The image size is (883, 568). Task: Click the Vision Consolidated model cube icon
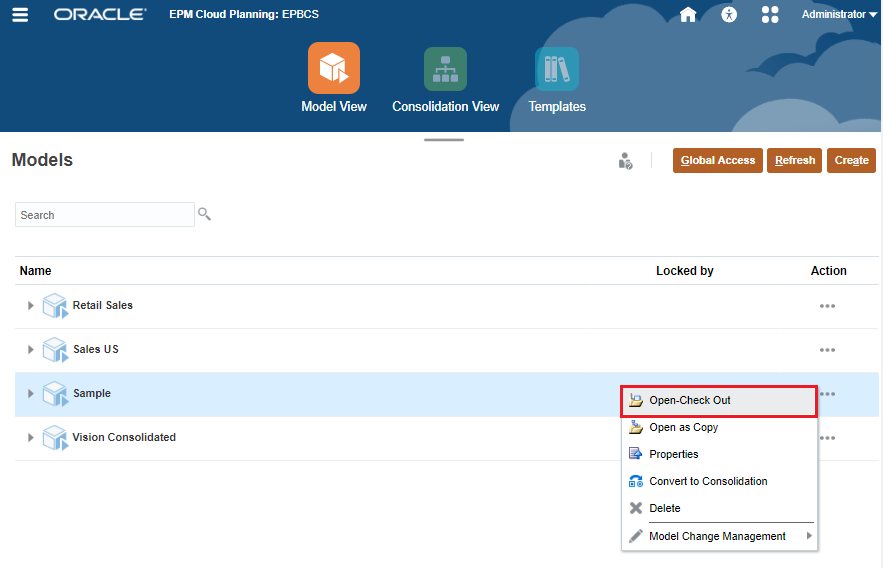(x=55, y=437)
